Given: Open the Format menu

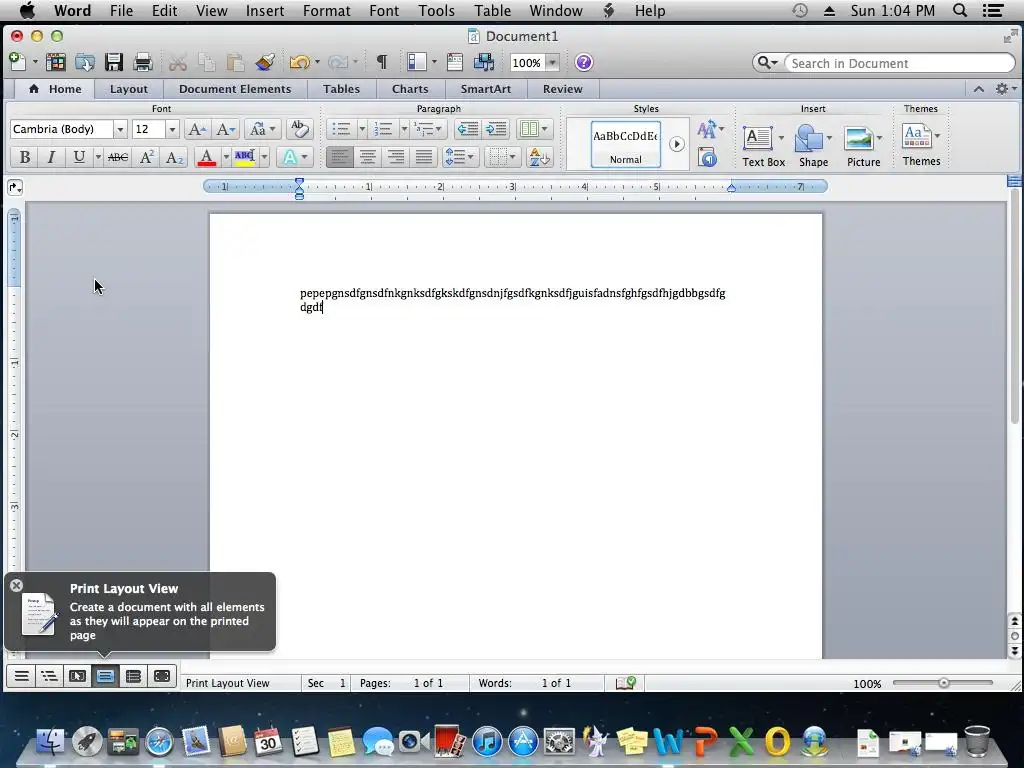Looking at the screenshot, I should (x=327, y=11).
